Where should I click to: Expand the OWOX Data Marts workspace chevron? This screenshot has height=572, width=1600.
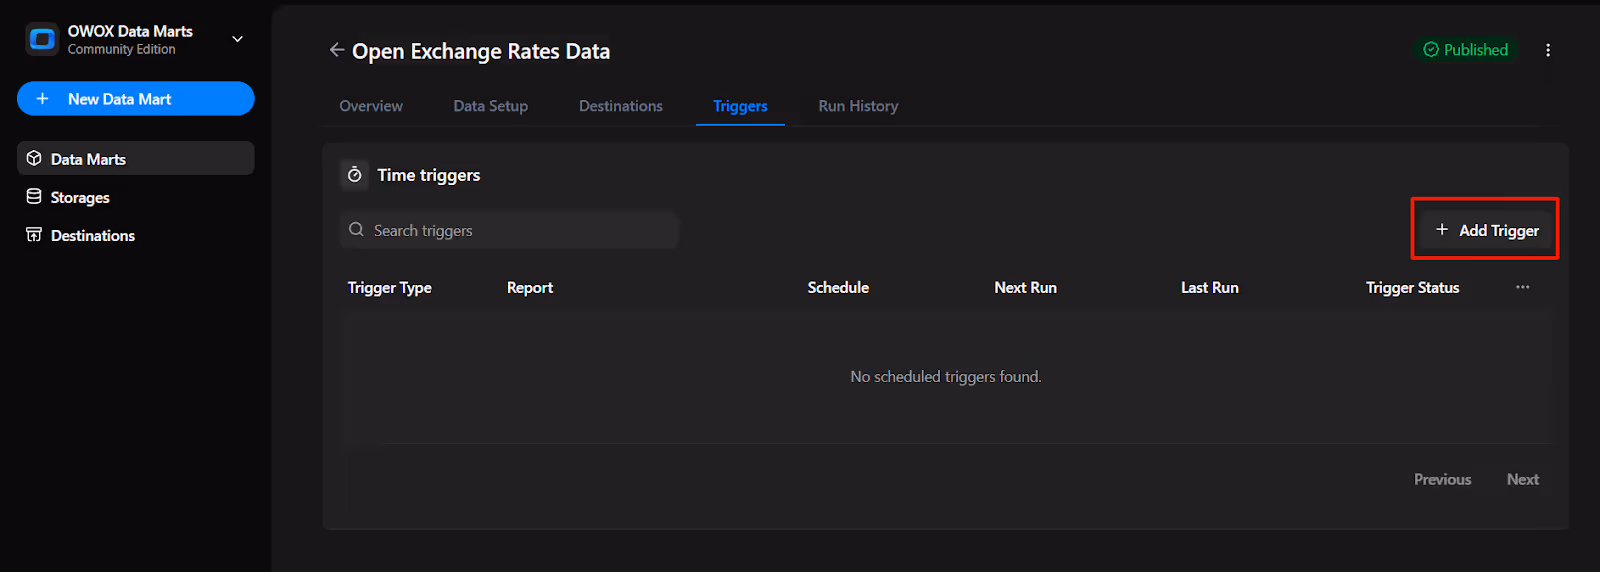click(237, 39)
